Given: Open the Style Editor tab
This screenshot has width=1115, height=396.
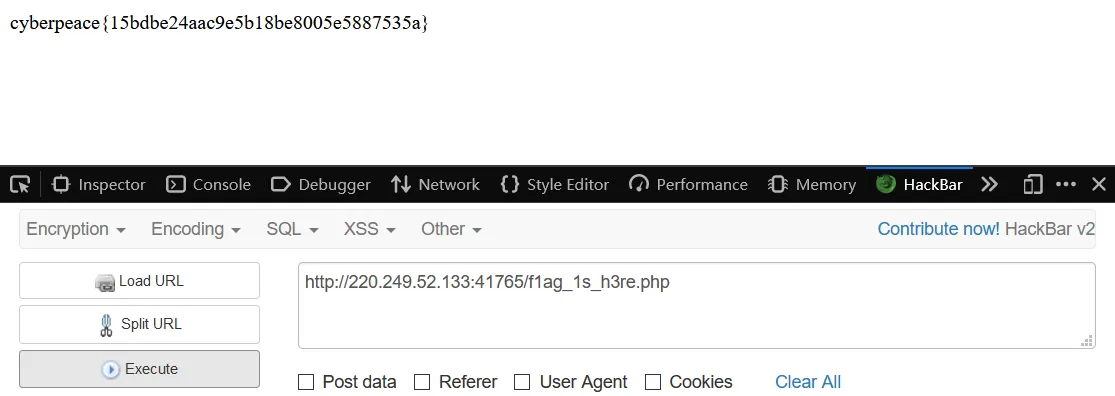Looking at the screenshot, I should point(555,185).
